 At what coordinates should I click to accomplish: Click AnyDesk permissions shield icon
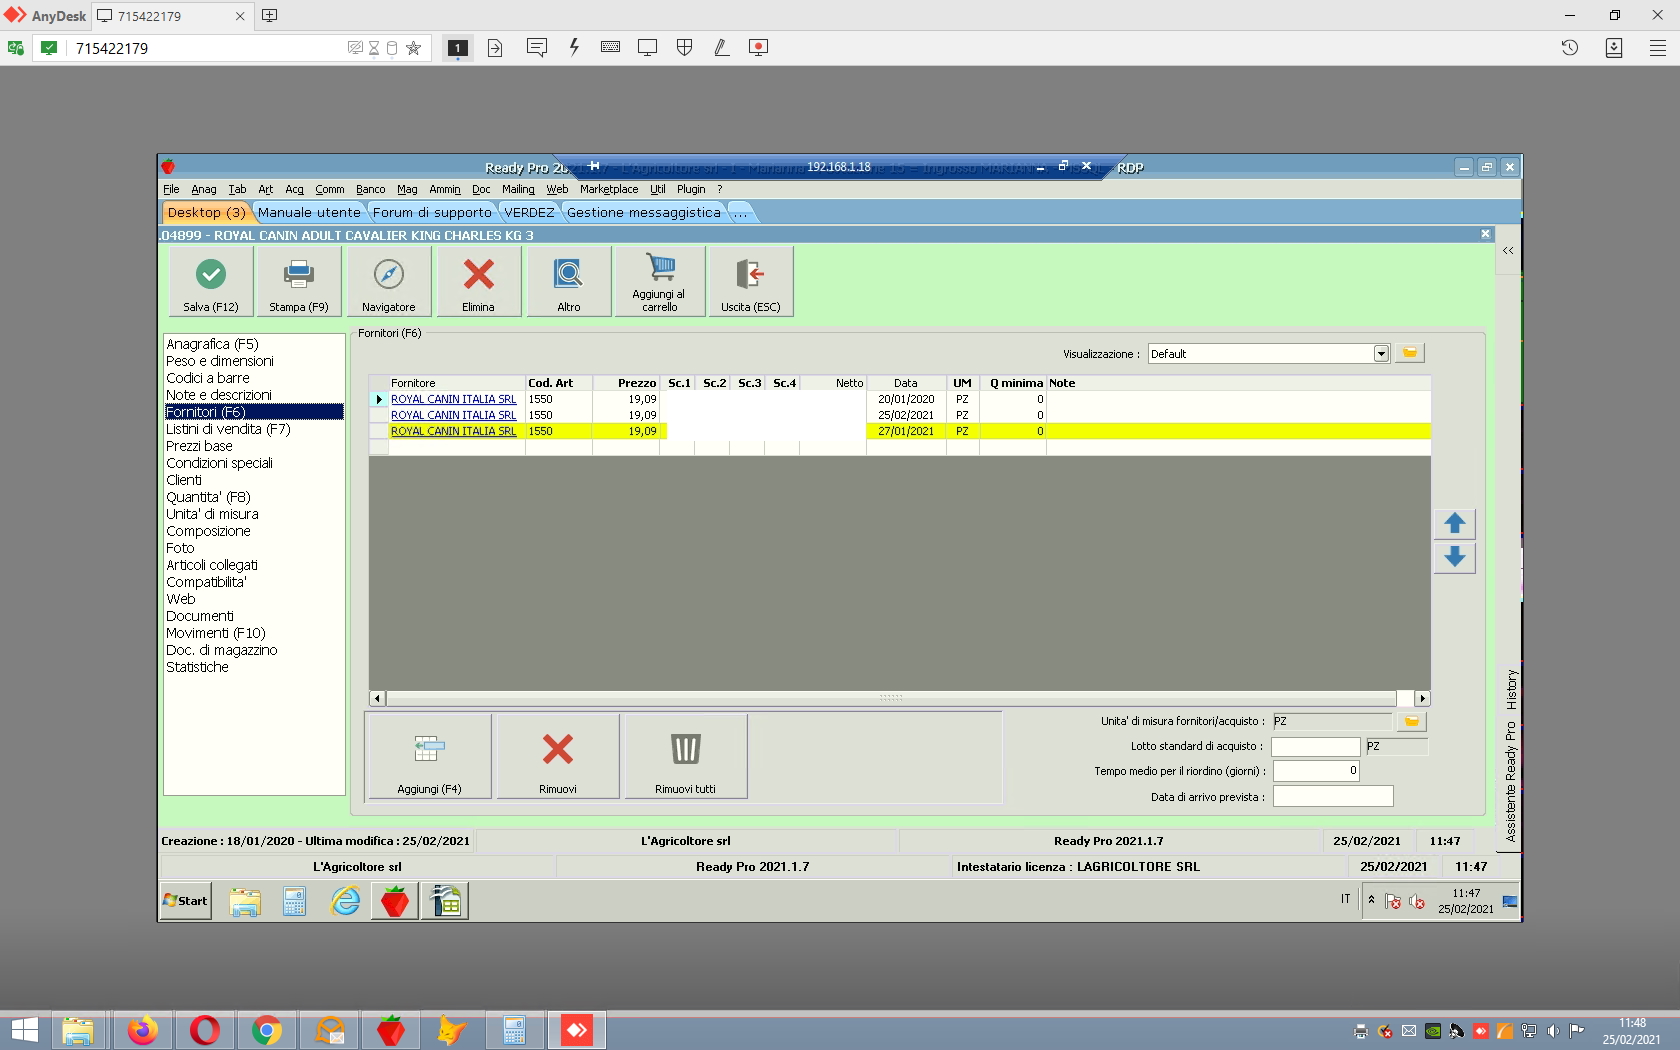(685, 47)
